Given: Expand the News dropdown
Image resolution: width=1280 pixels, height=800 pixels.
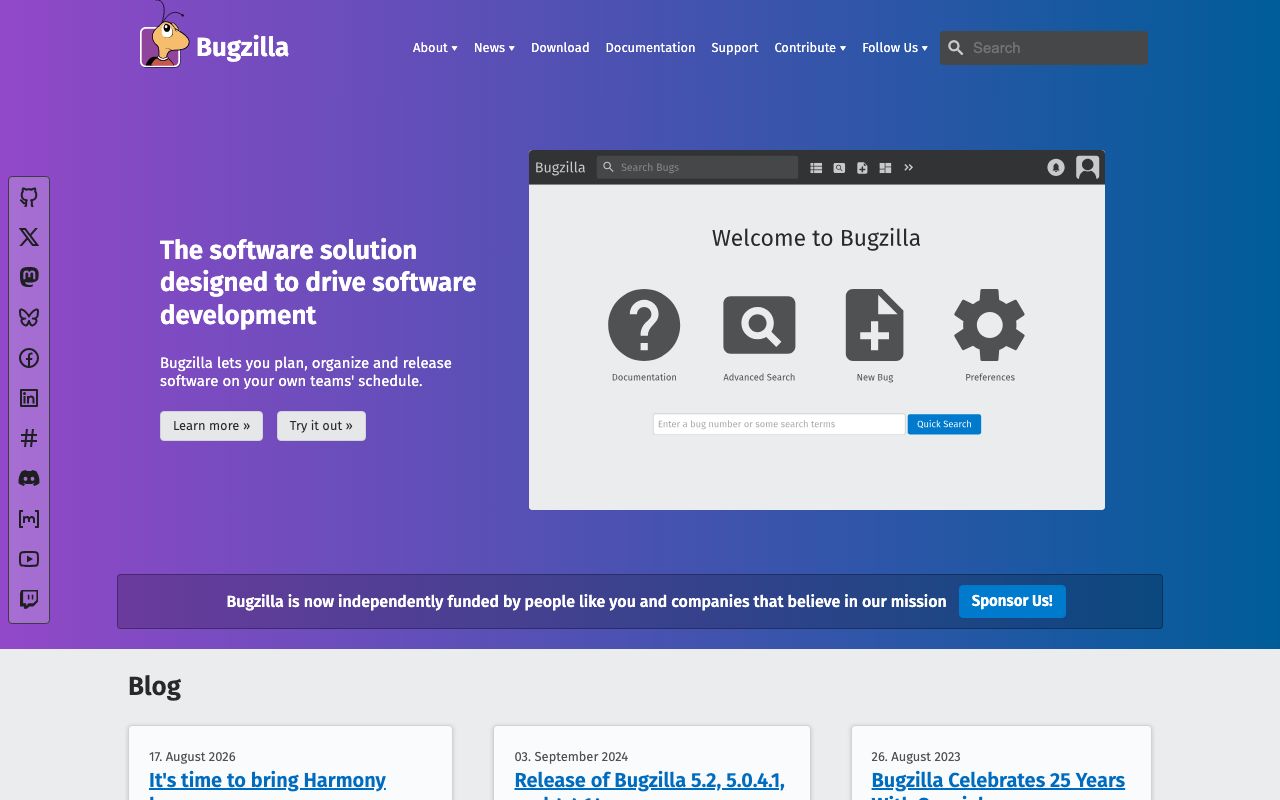Looking at the screenshot, I should pos(494,48).
